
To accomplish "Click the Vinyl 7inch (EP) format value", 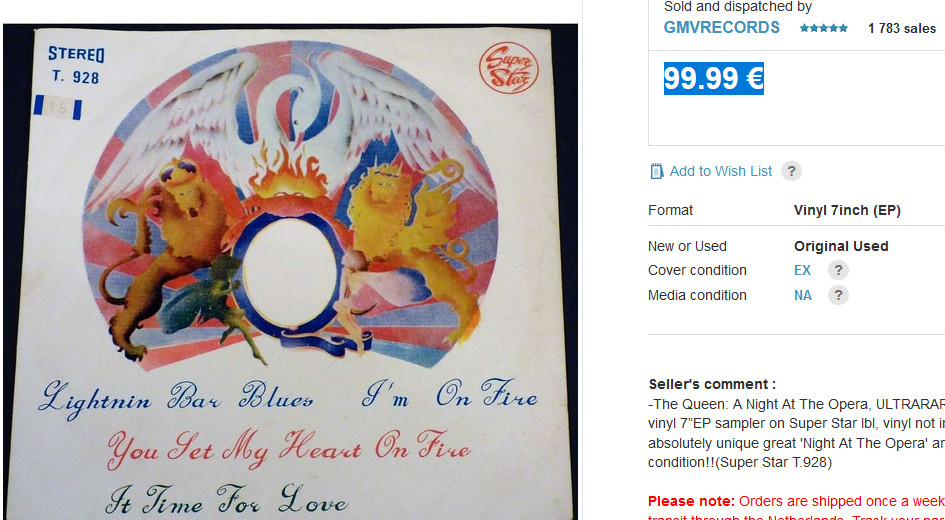I will (847, 210).
